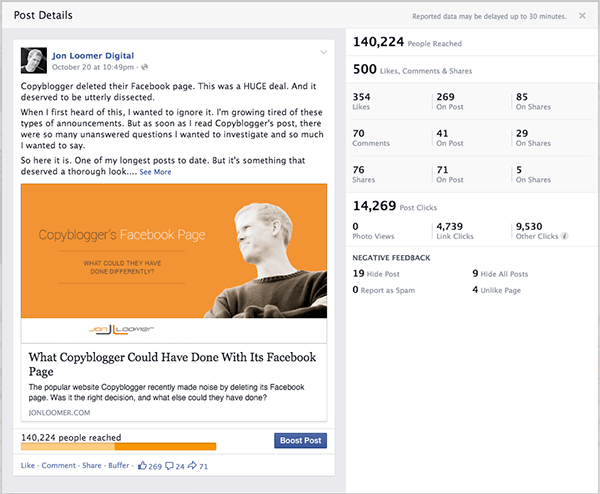Open the What Copyblogger Could Have Done headline
Image resolution: width=600 pixels, height=494 pixels.
click(172, 363)
